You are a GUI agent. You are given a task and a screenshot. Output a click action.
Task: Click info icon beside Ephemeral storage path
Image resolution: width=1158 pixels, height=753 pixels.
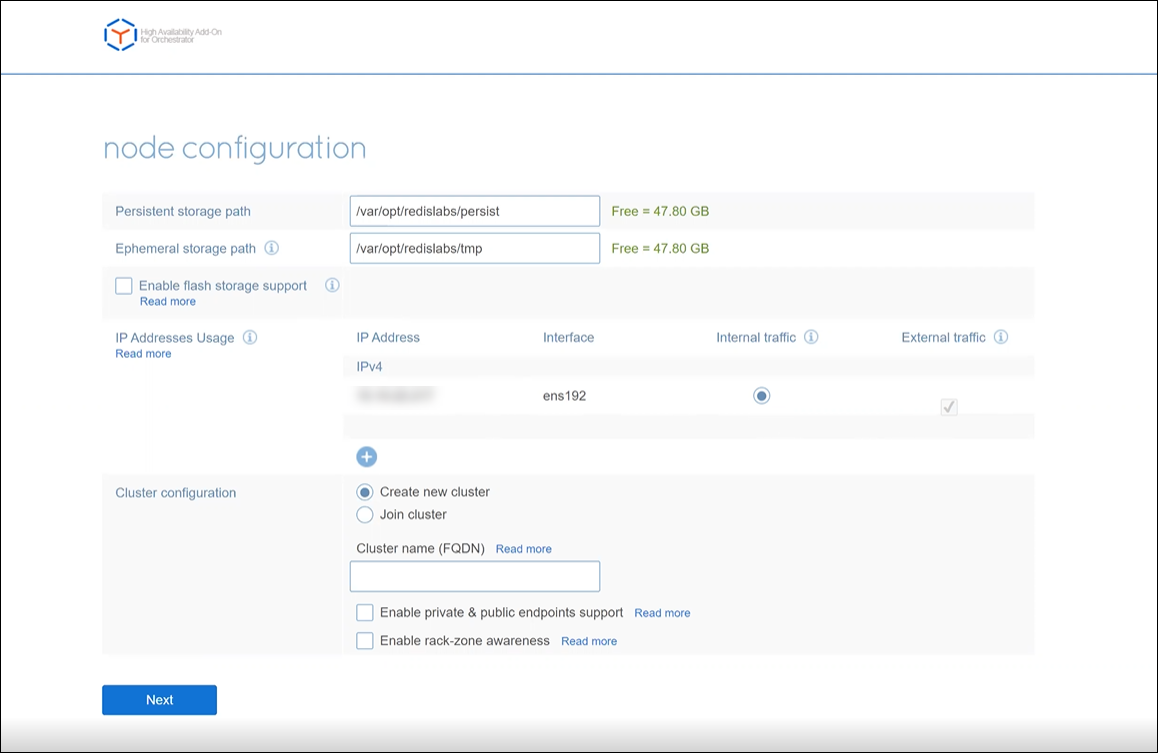pyautogui.click(x=271, y=248)
